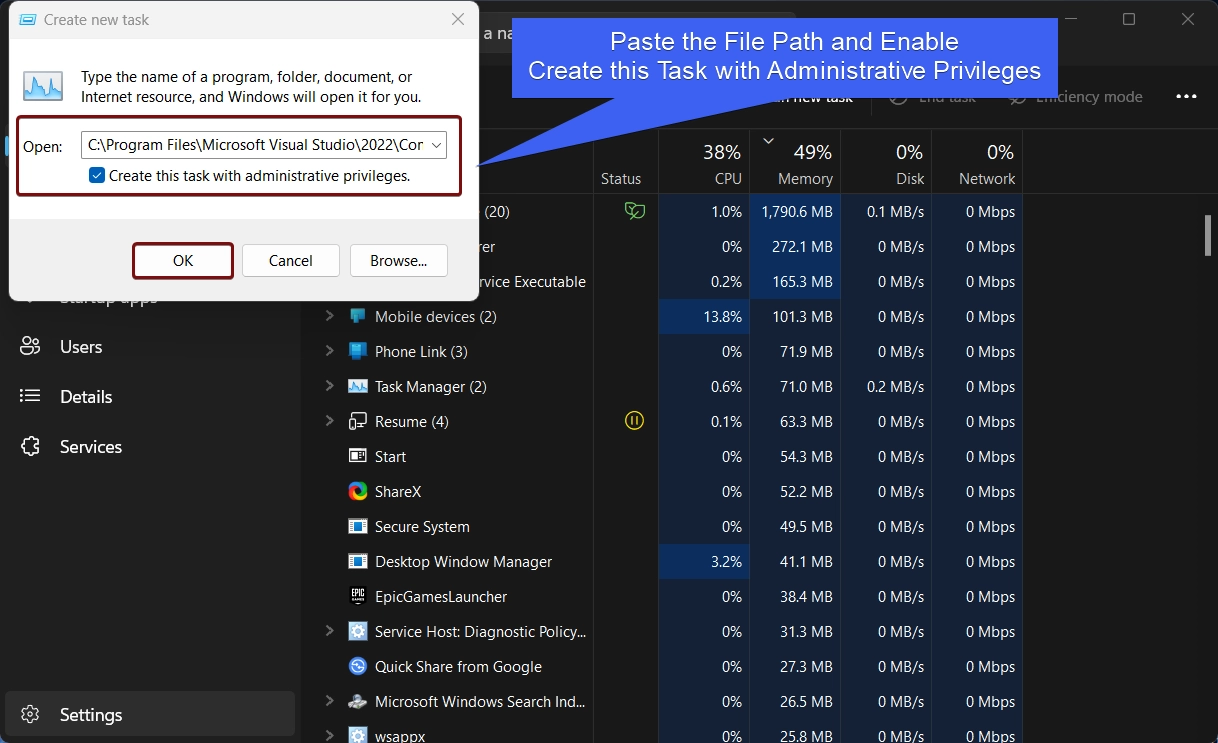
Task: Select the EpicGamesLauncher process name
Action: point(441,596)
